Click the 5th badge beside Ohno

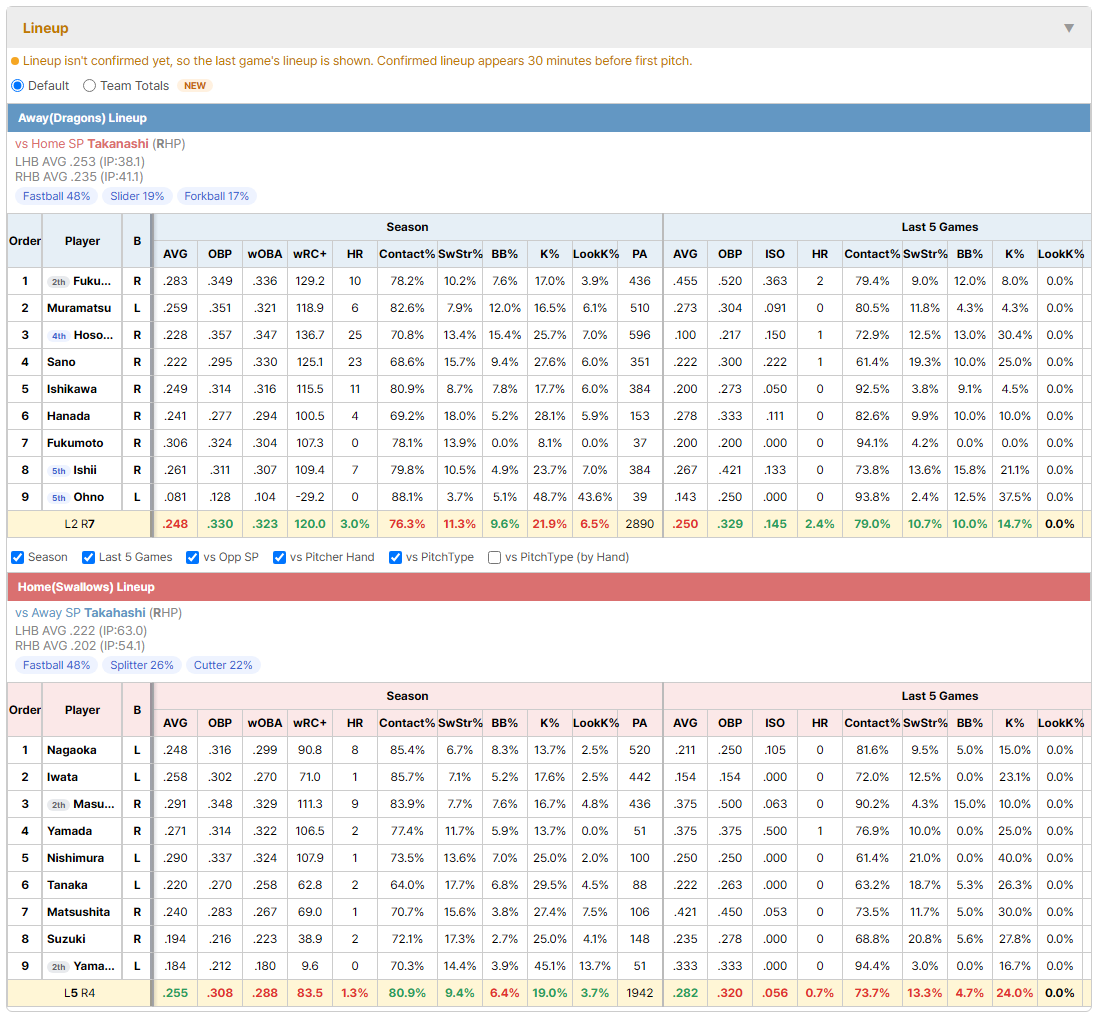click(x=59, y=498)
